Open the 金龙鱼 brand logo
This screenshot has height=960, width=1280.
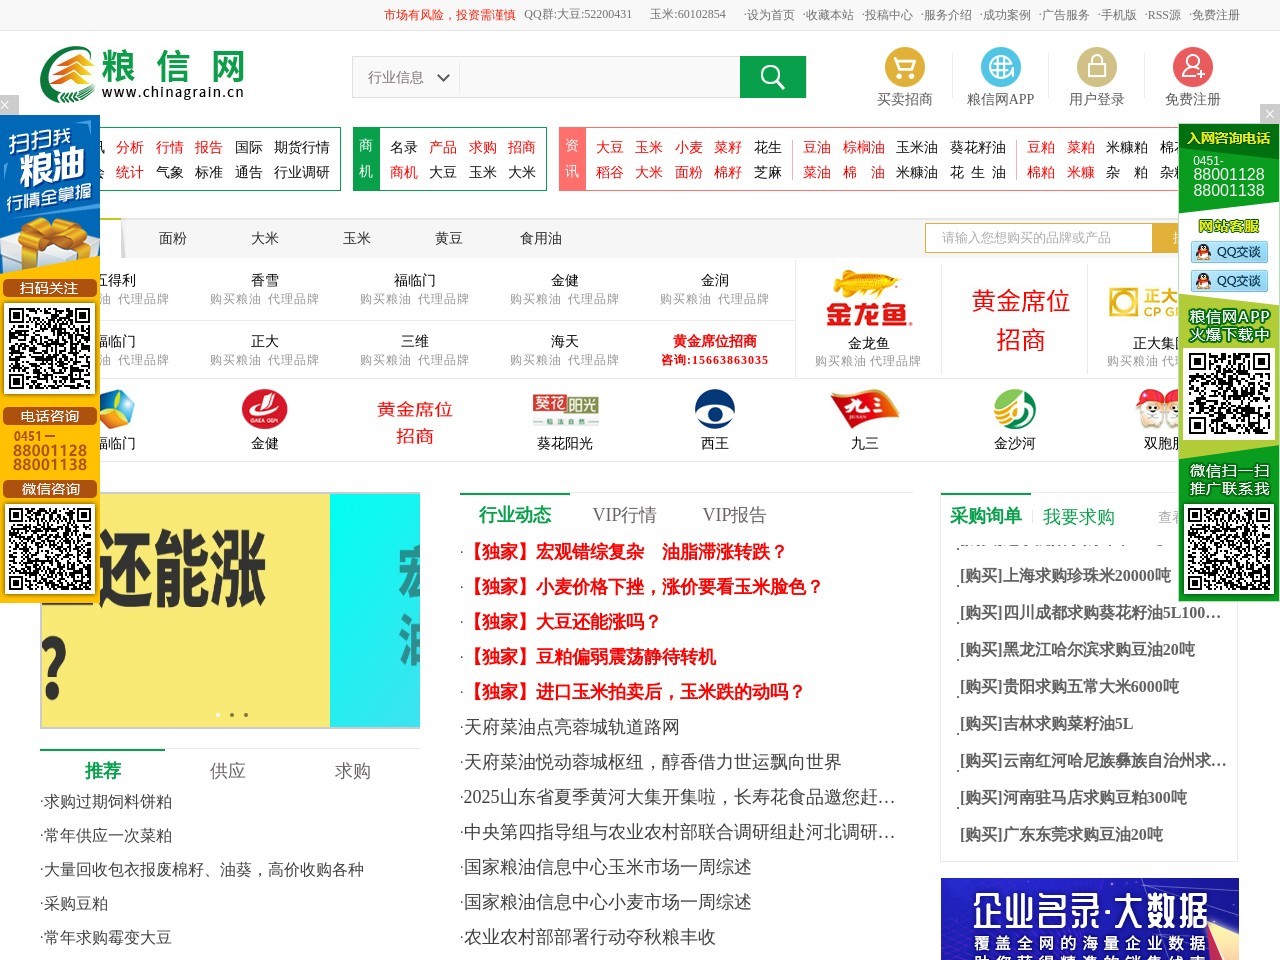tap(867, 299)
